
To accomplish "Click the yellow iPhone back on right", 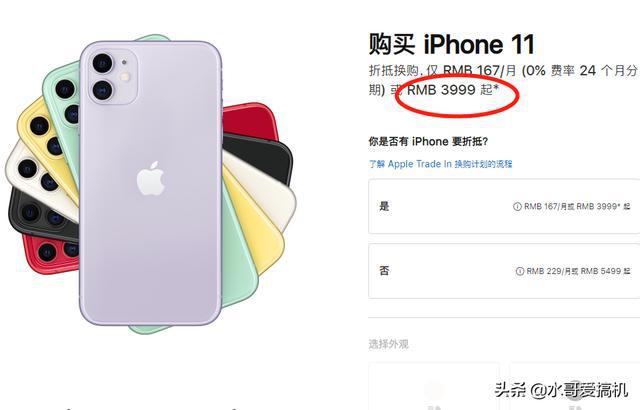I will [x=251, y=228].
